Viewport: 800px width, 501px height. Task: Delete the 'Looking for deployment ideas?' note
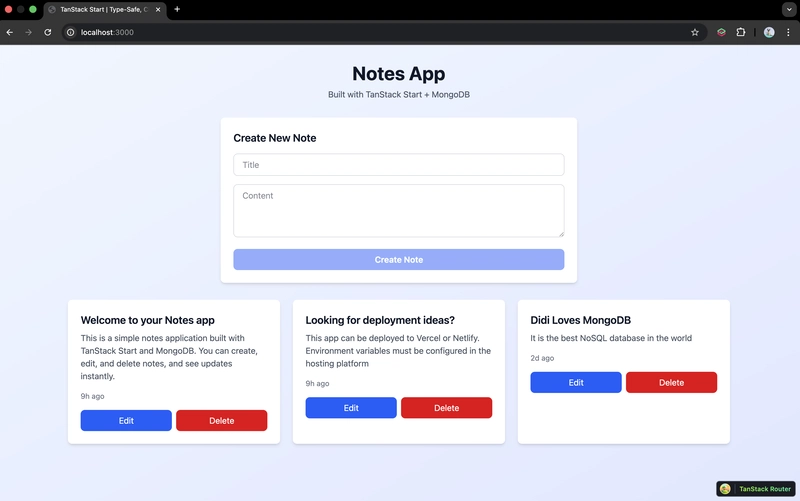coord(446,408)
